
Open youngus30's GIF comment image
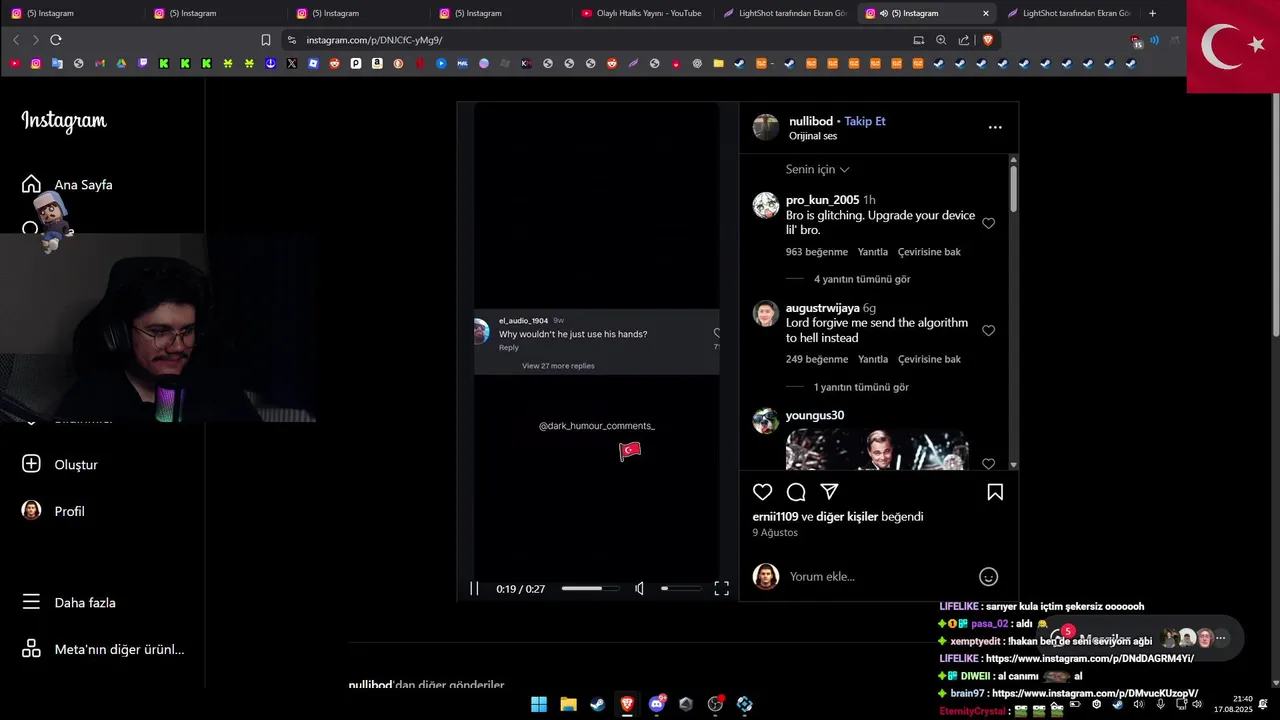pos(877,450)
